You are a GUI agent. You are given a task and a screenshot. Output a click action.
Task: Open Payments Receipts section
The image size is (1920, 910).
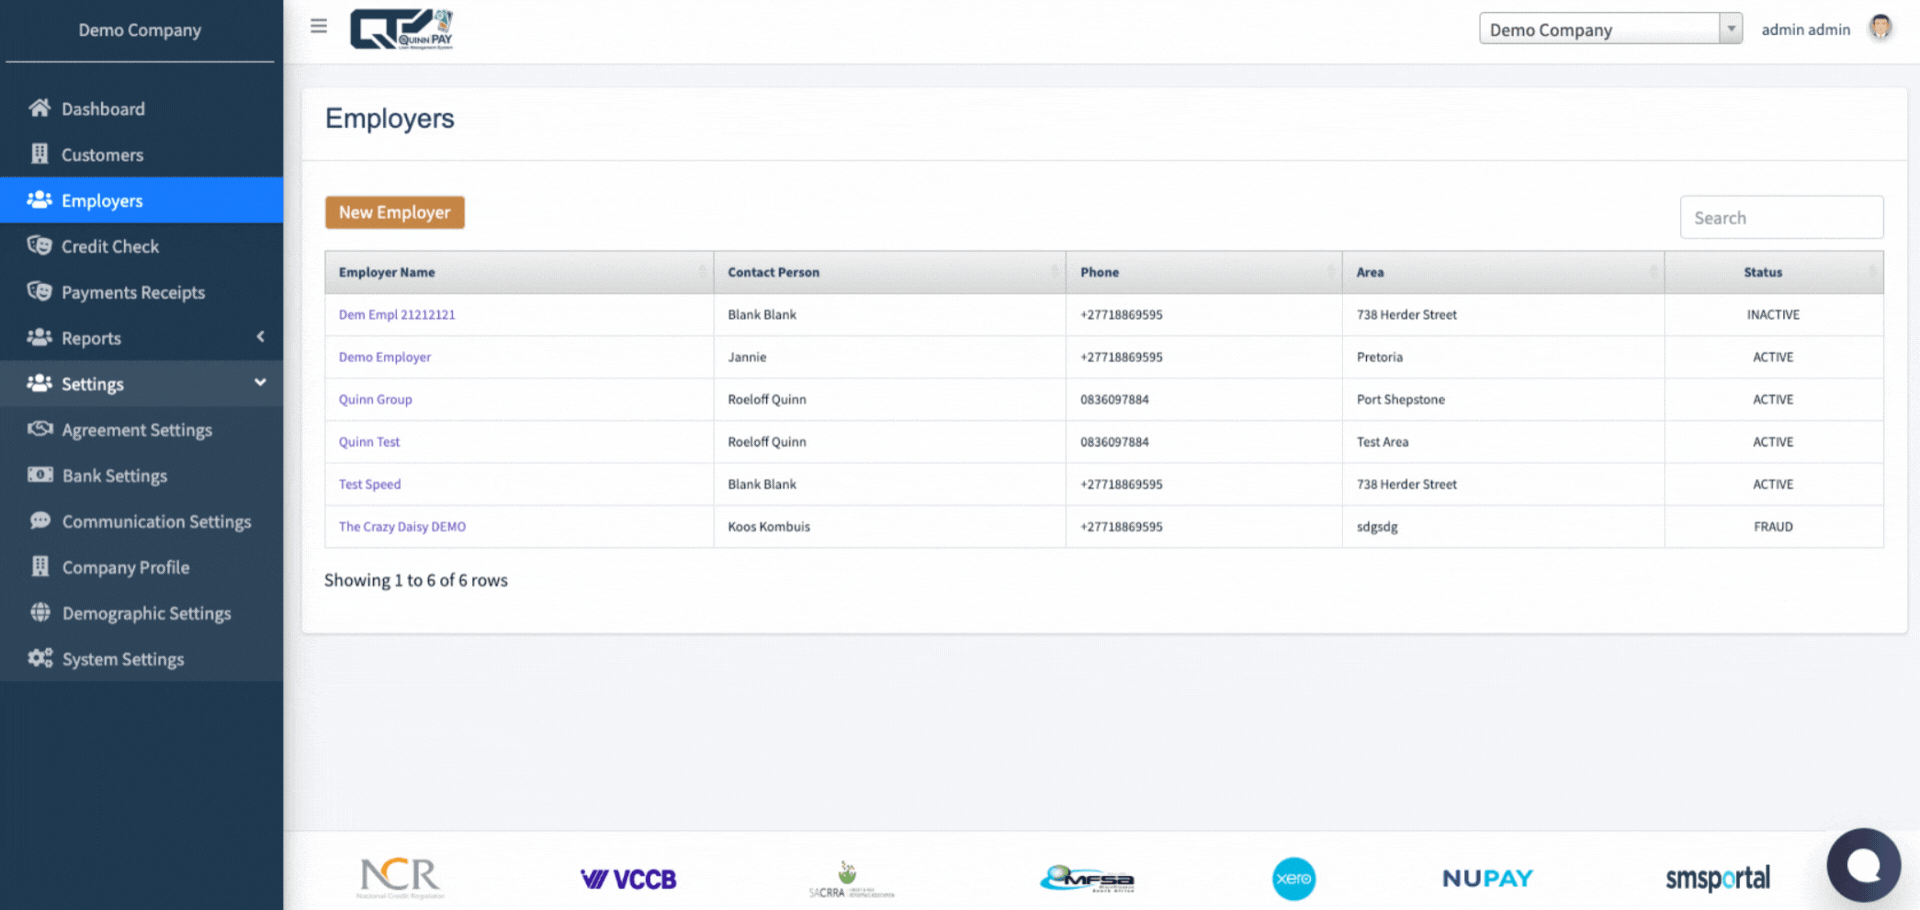click(x=133, y=292)
